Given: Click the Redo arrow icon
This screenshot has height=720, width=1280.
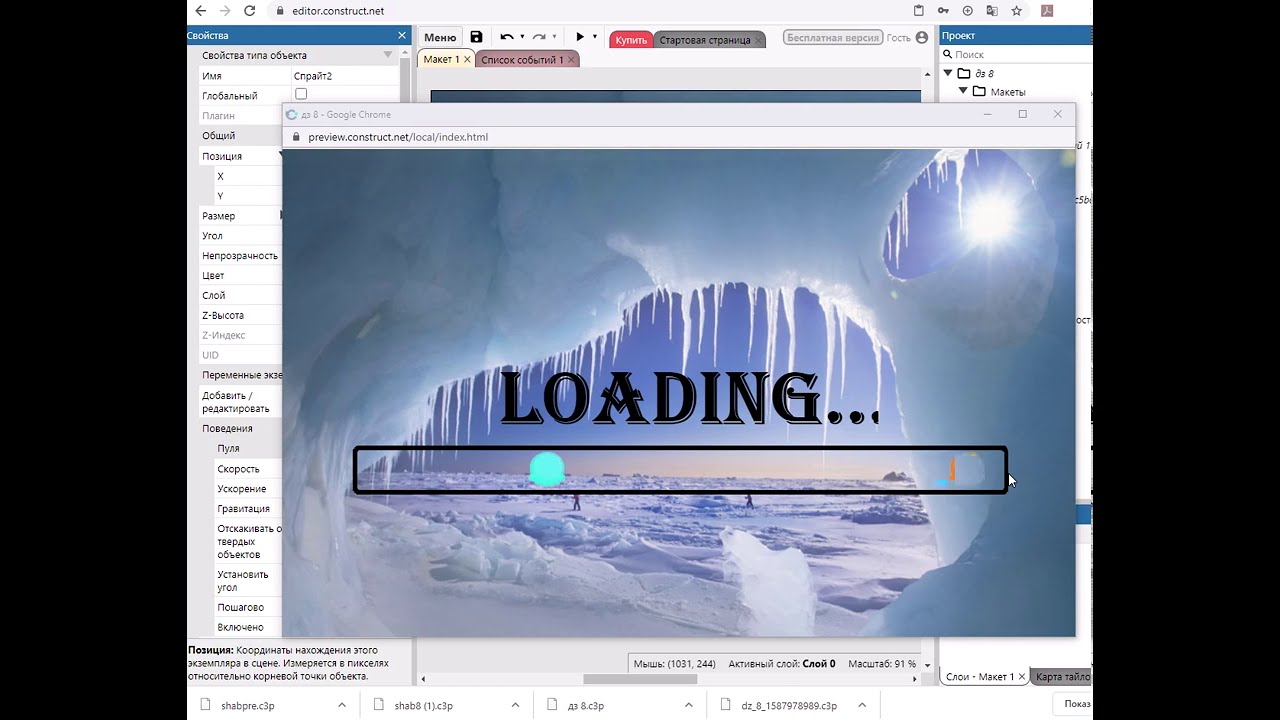Looking at the screenshot, I should 539,37.
